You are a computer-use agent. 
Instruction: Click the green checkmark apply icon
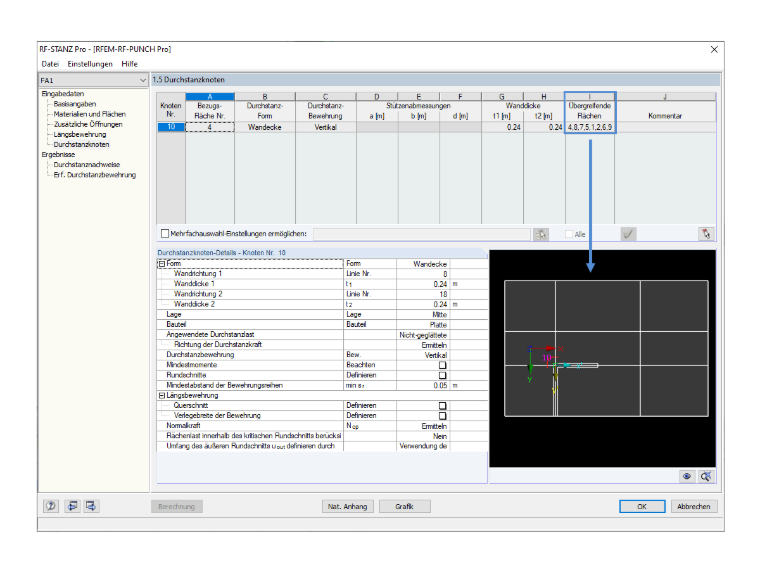pyautogui.click(x=628, y=234)
